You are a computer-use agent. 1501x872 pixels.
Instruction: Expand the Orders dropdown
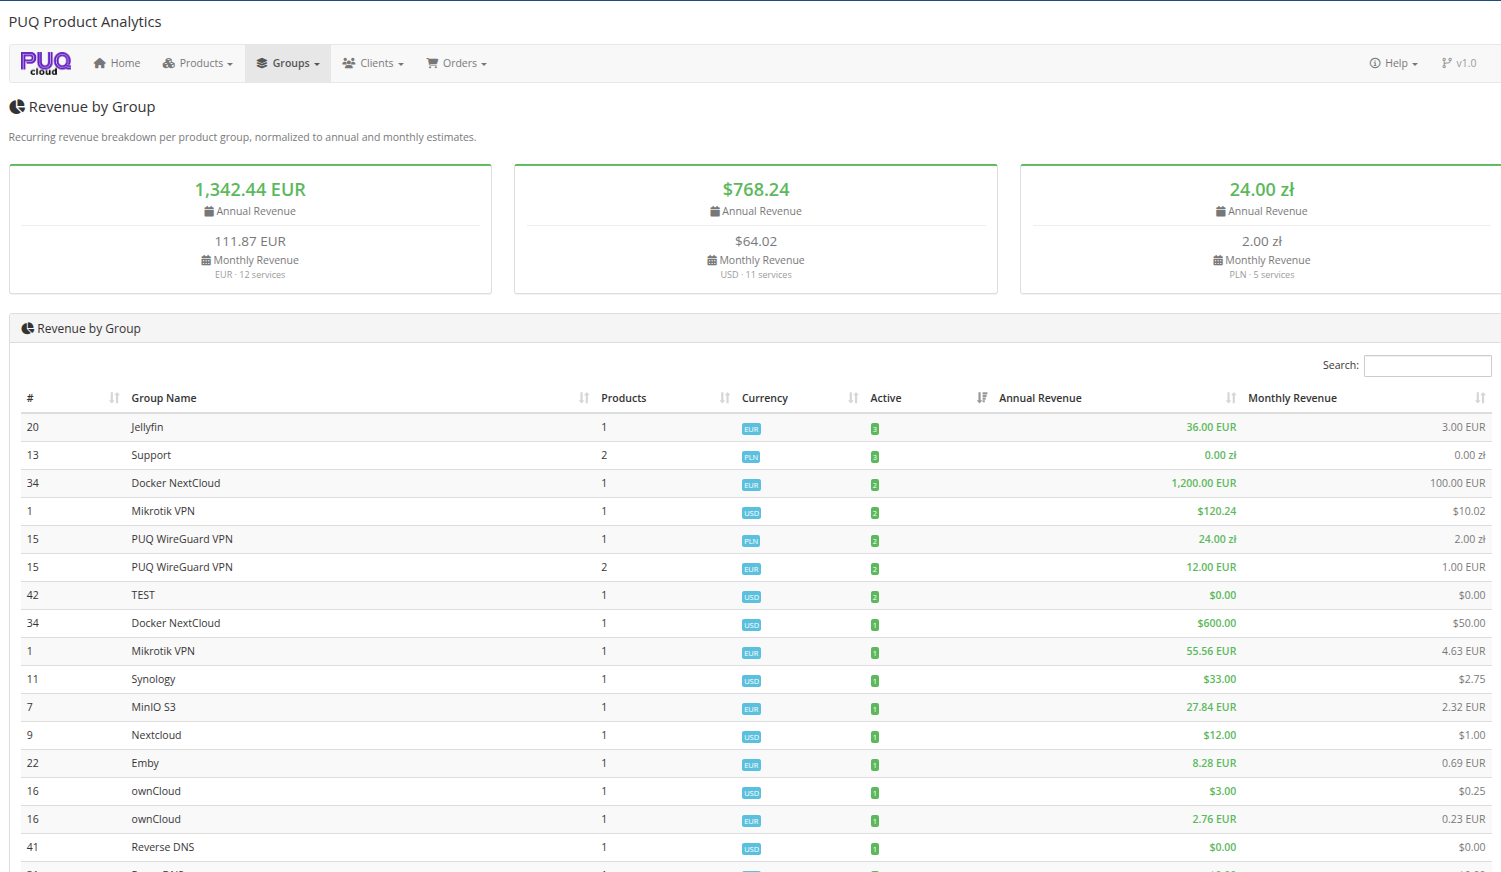point(456,63)
